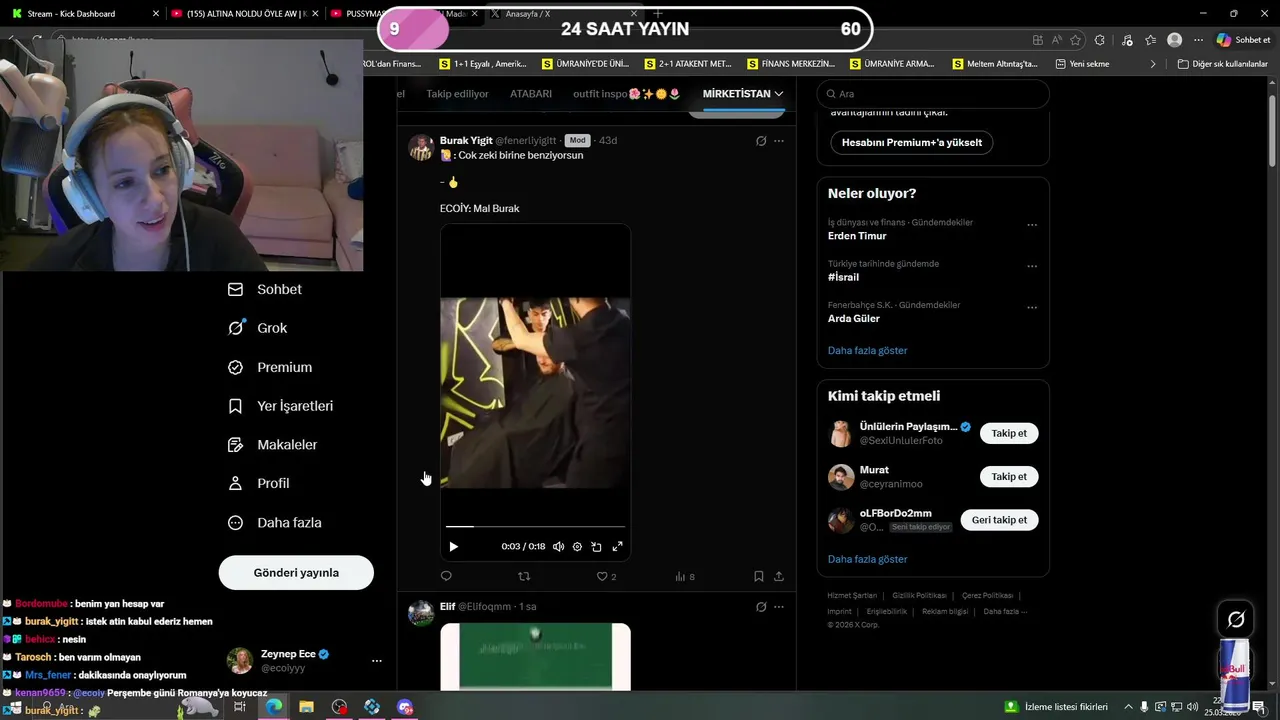Switch to Takip ediliyor tab
Screen dimensions: 1280x720
point(457,94)
